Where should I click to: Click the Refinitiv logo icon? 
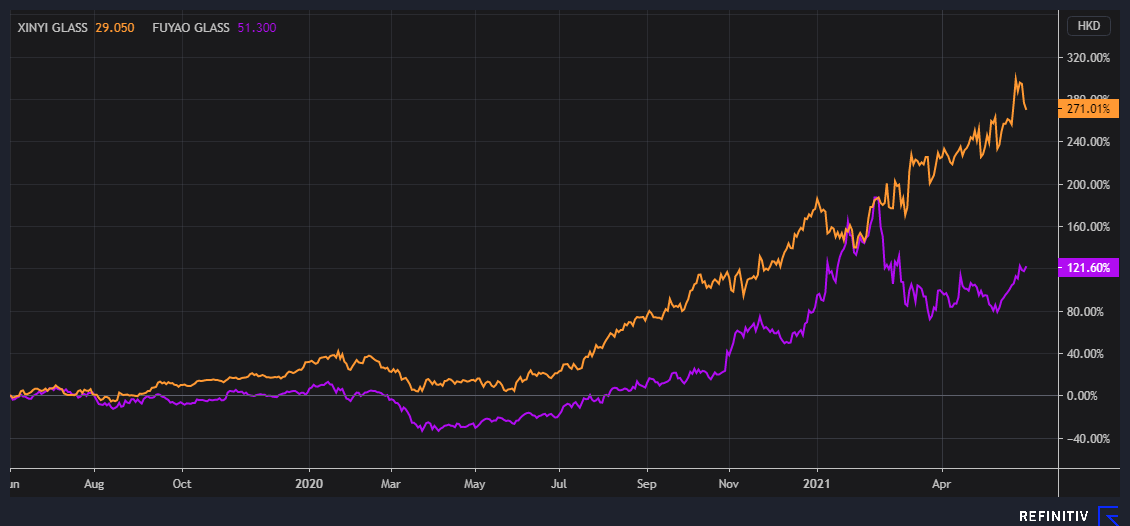[x=1108, y=516]
